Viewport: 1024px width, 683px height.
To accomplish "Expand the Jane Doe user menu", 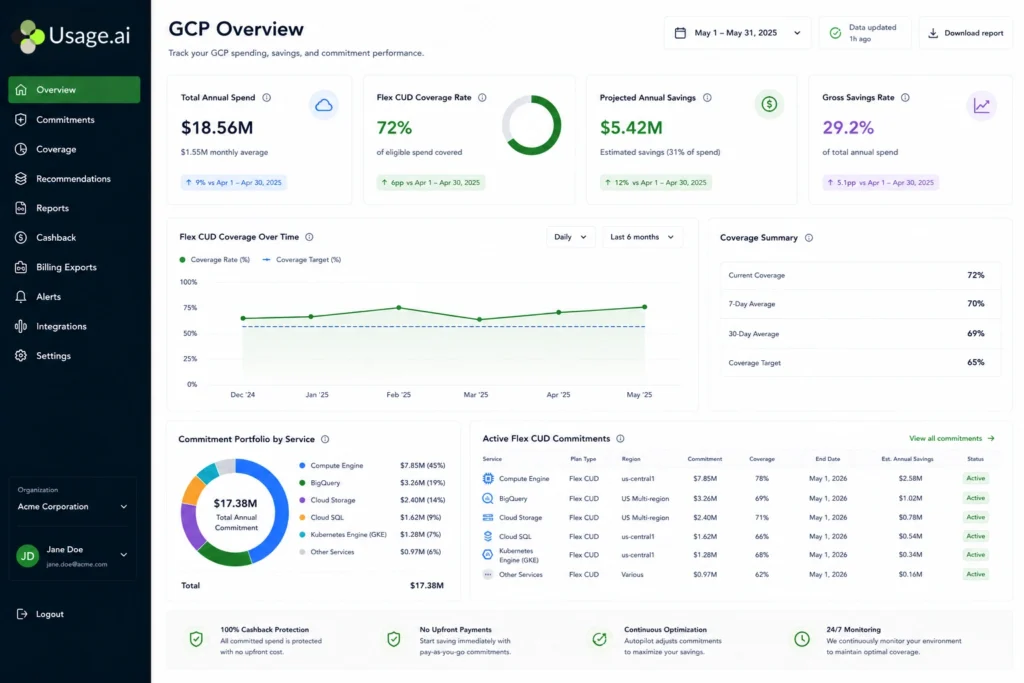I will pyautogui.click(x=123, y=555).
